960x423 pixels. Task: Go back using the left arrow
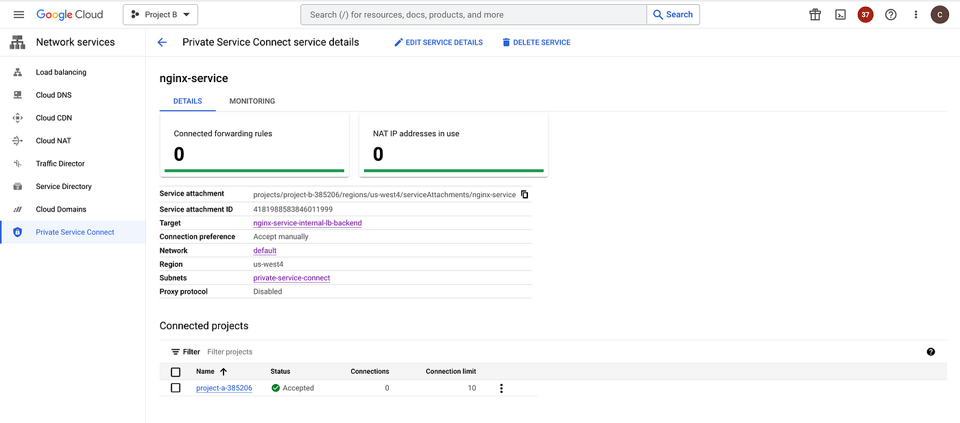162,42
